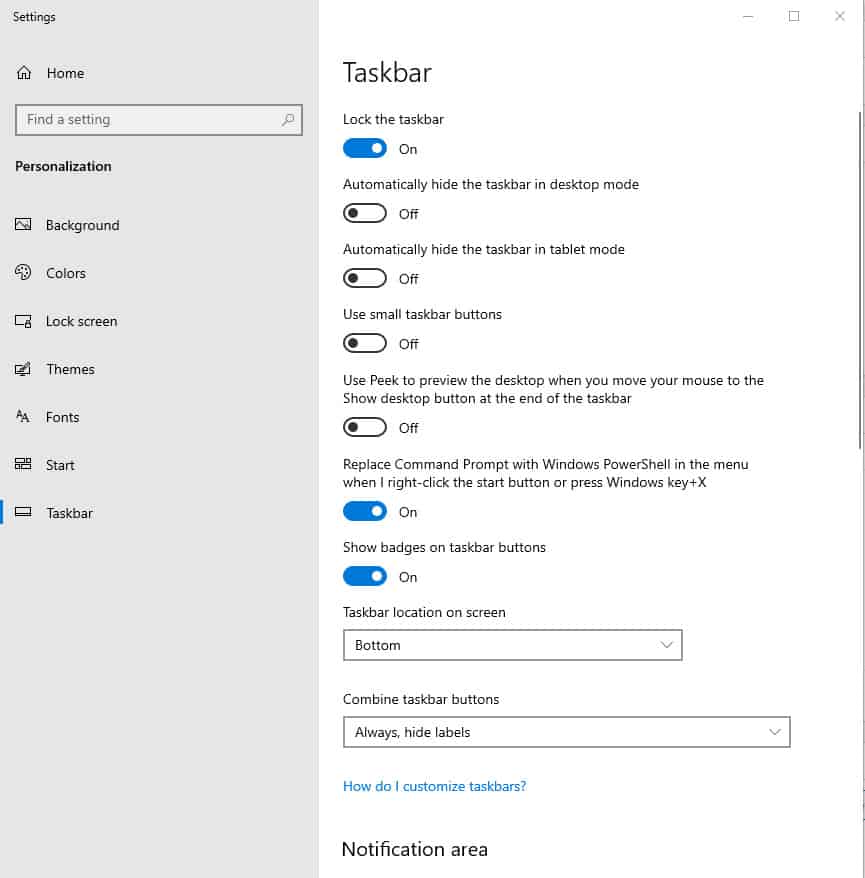Minimize the Settings window

click(747, 16)
